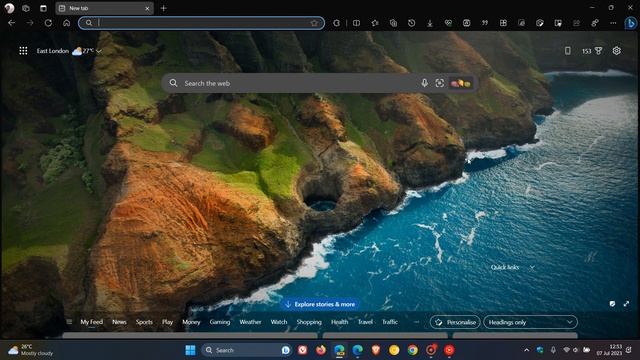Open the split screen icon

coord(356,23)
